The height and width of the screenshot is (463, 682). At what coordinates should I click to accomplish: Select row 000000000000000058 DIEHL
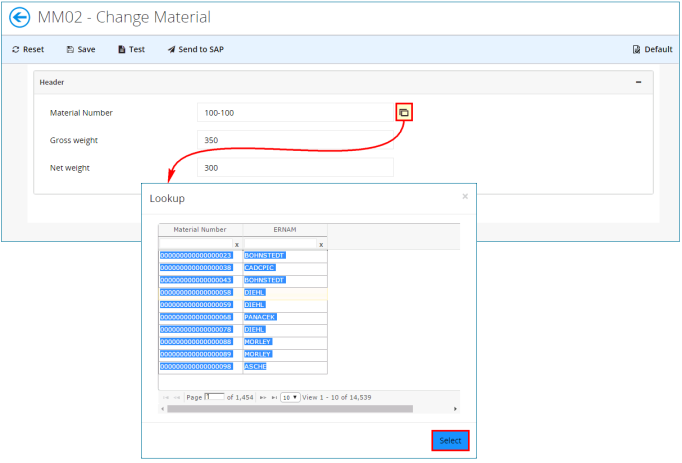click(243, 292)
